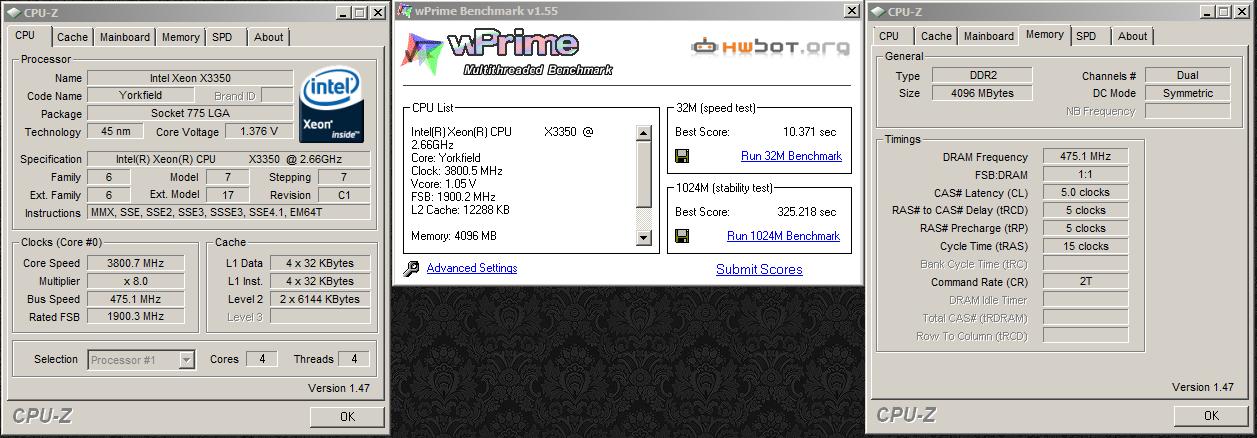Click the Rated FSB 1900.3 MHz value

[x=136, y=317]
